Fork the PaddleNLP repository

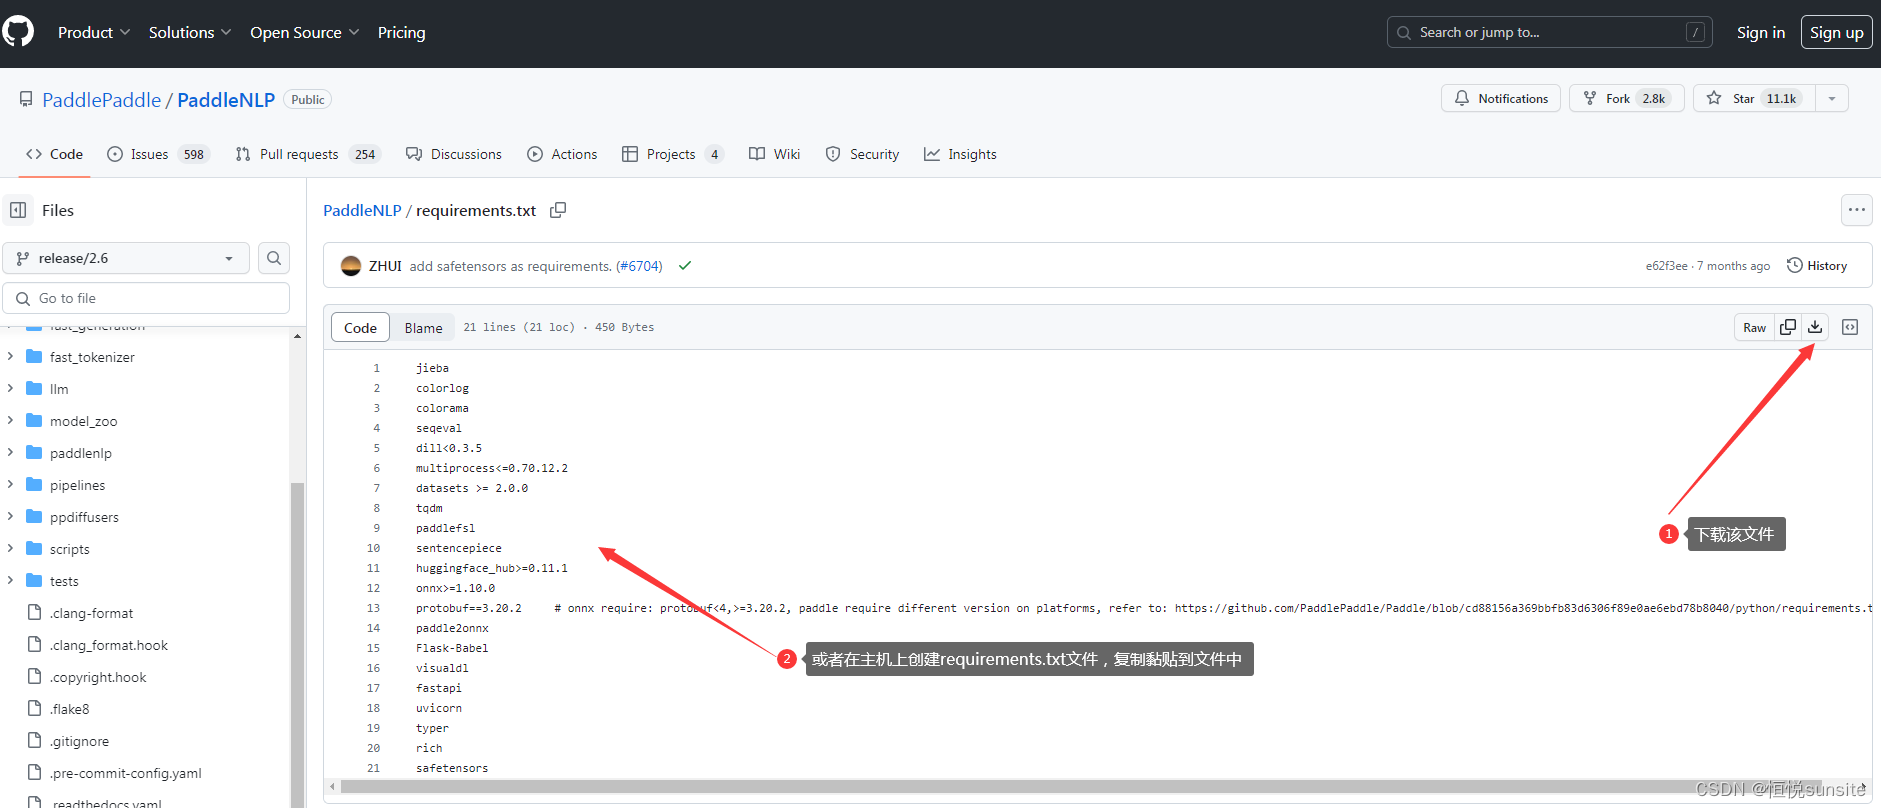point(1627,98)
